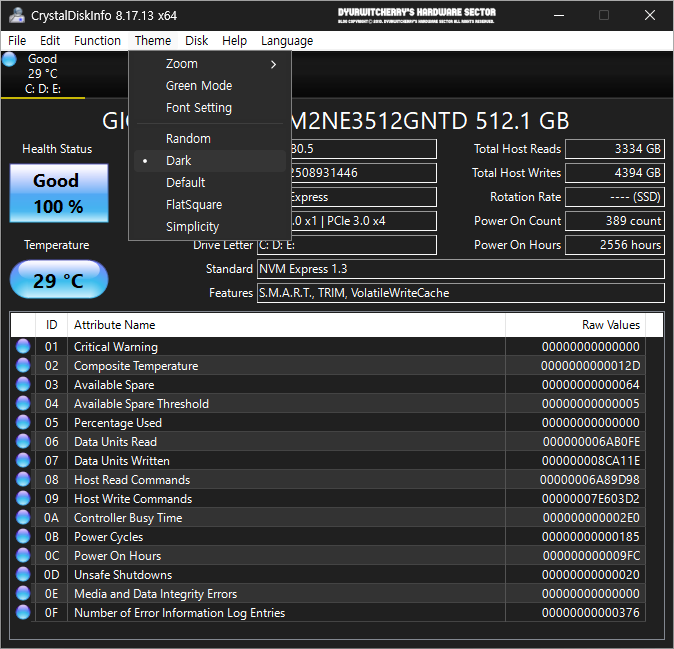Open the Language menu
Image resolution: width=674 pixels, height=649 pixels.
pyautogui.click(x=287, y=41)
